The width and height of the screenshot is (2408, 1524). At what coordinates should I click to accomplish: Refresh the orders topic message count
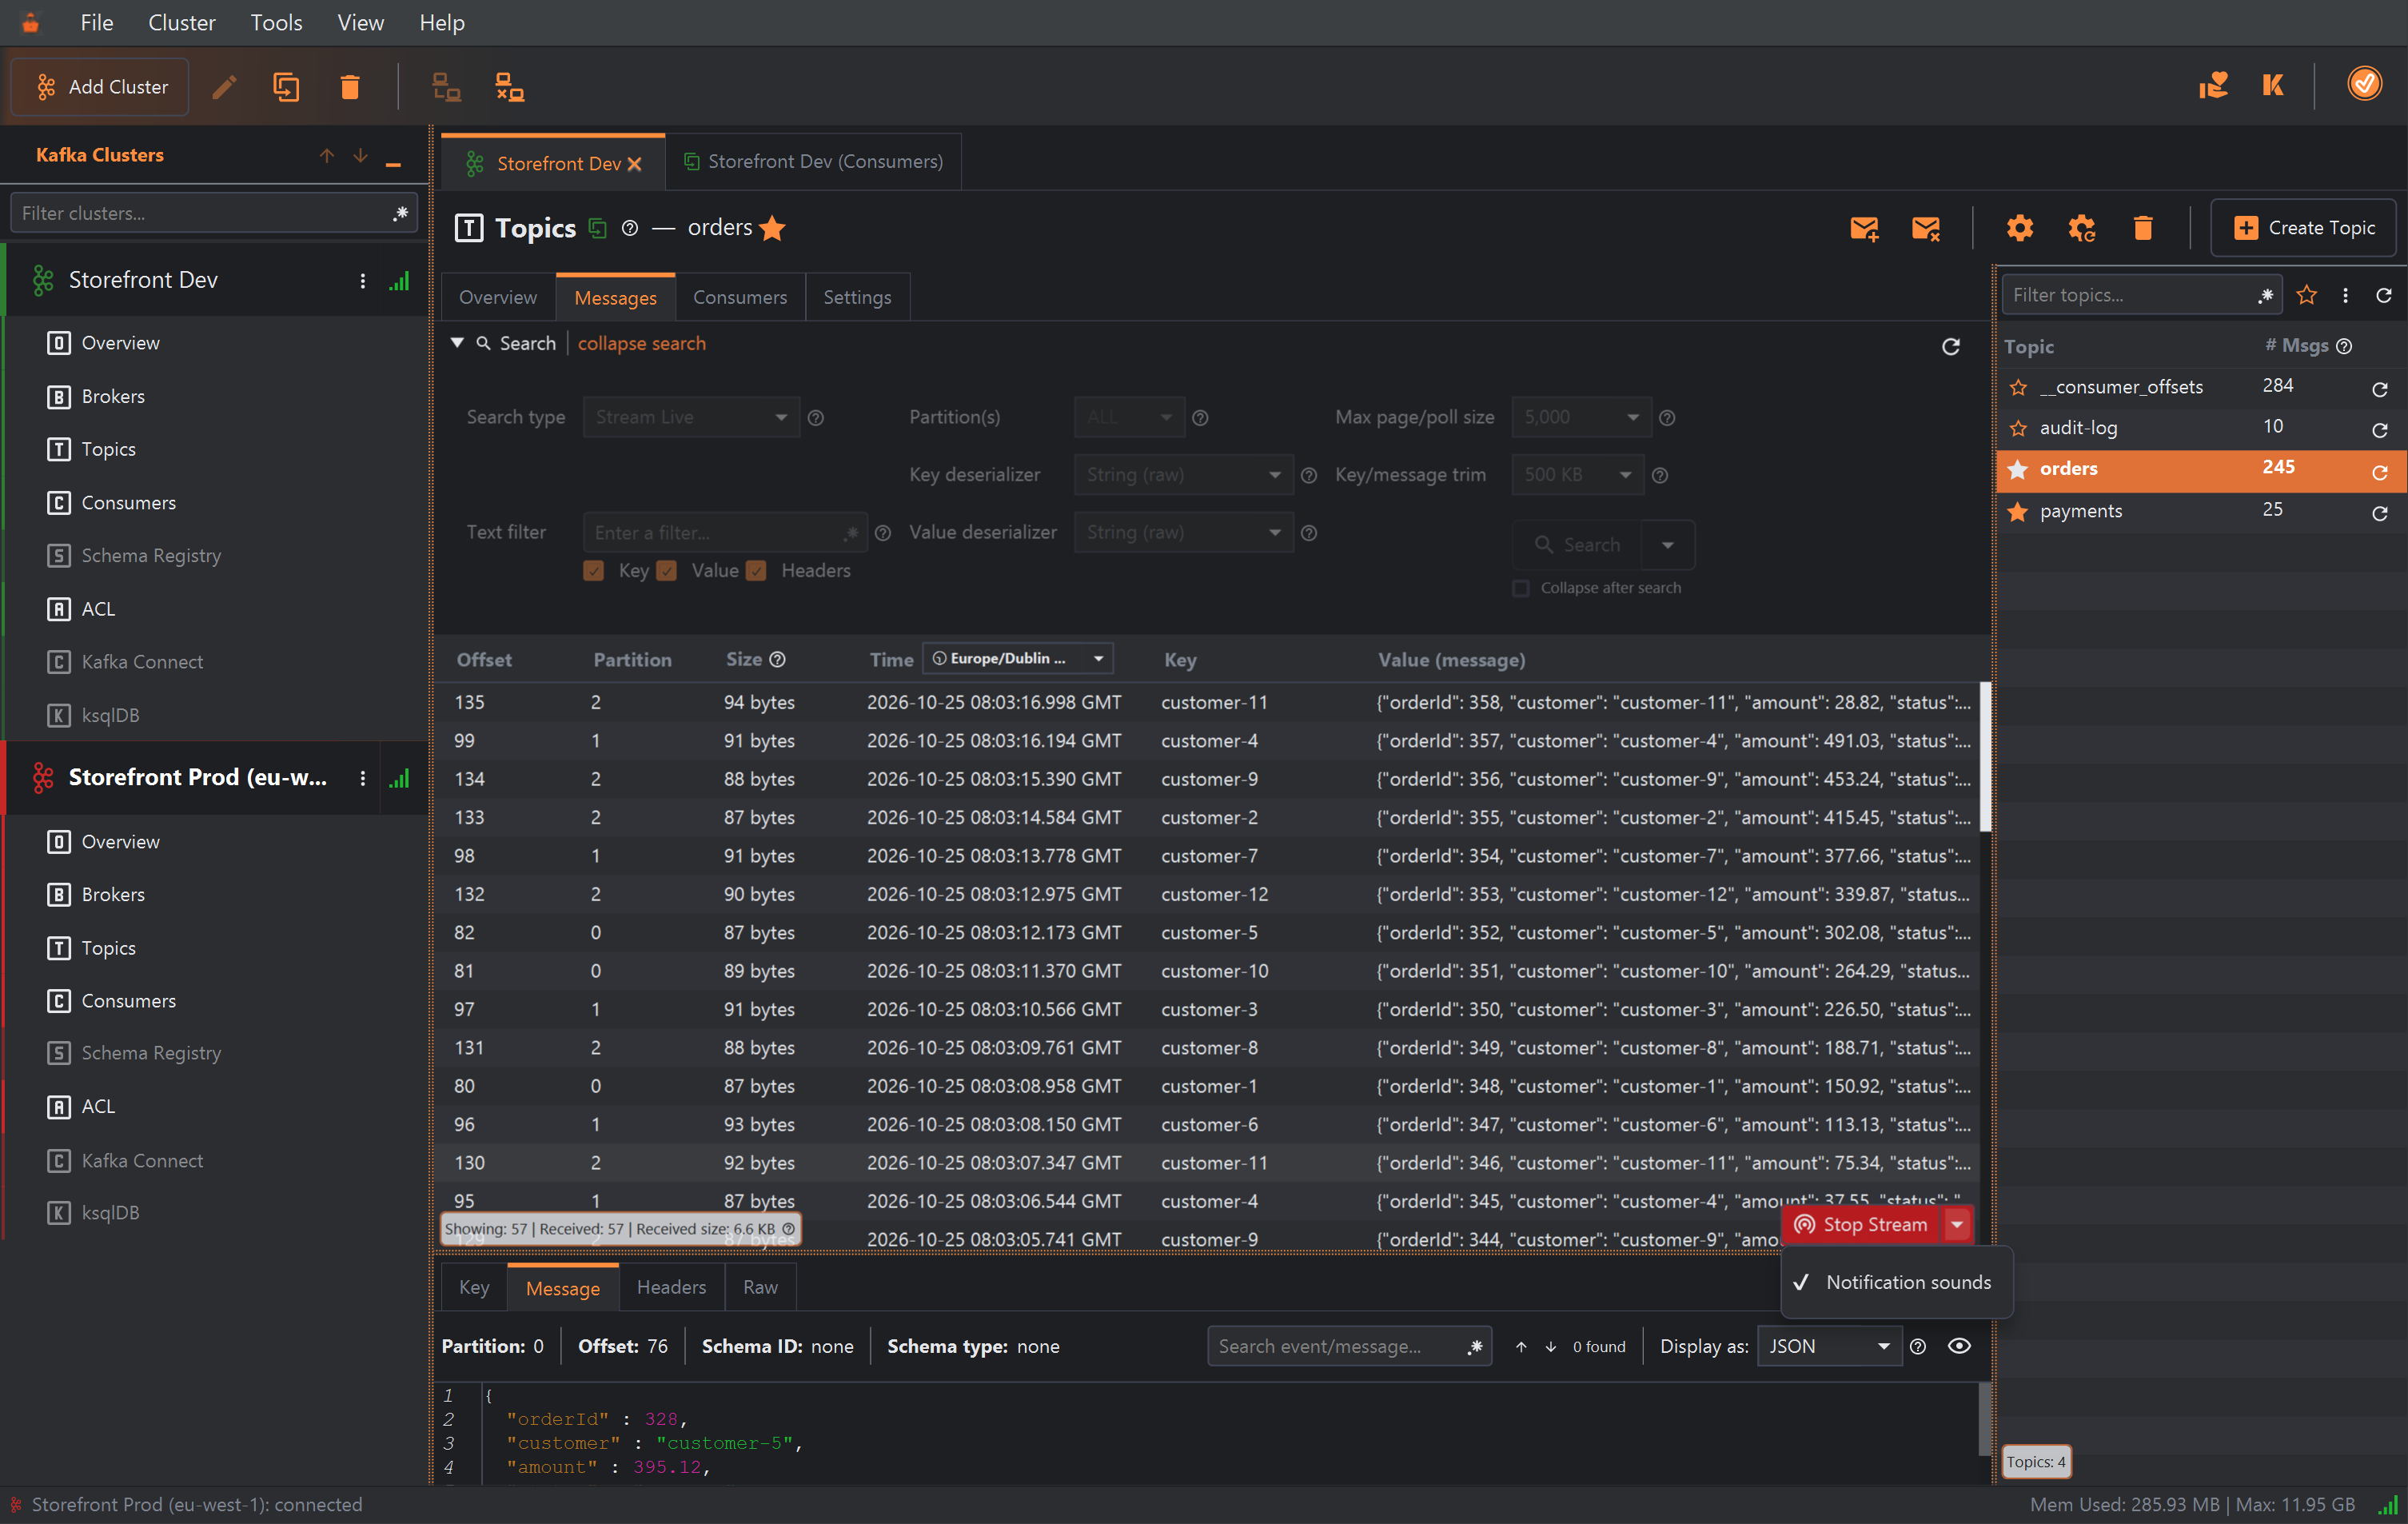[2379, 471]
